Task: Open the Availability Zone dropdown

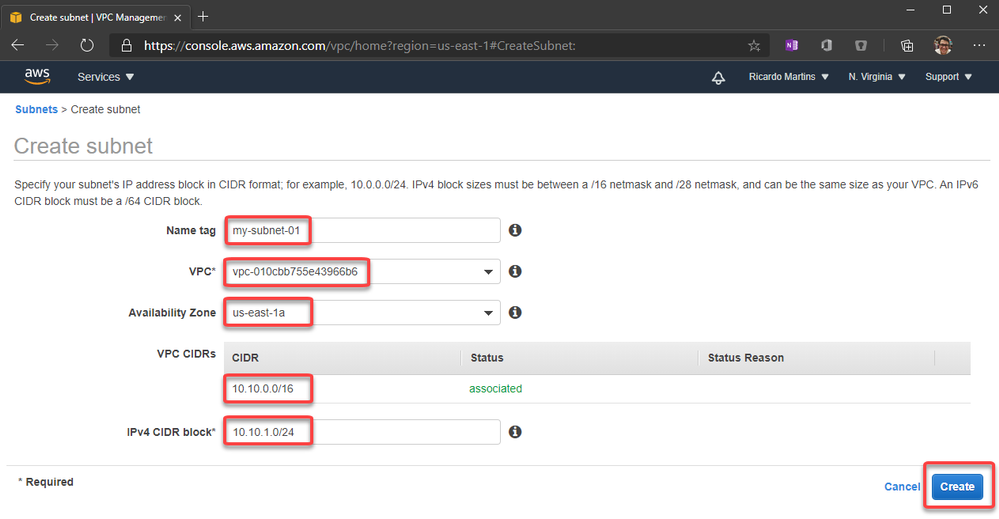Action: 362,313
